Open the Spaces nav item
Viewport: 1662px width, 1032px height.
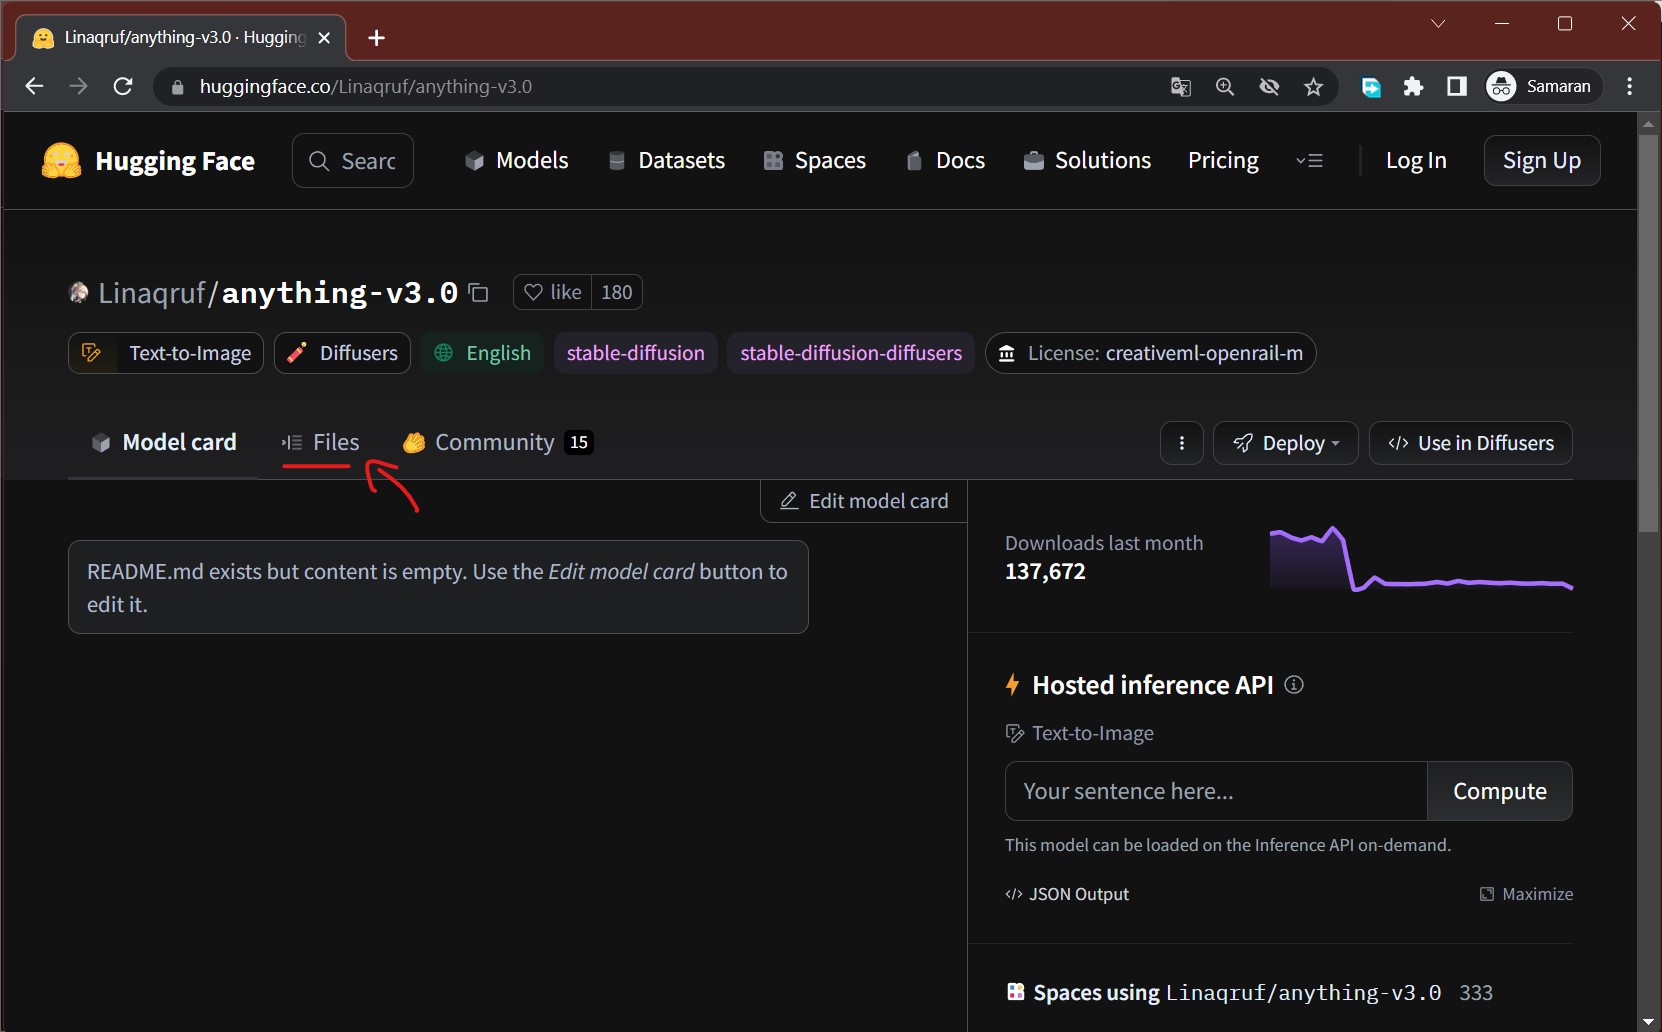point(815,160)
